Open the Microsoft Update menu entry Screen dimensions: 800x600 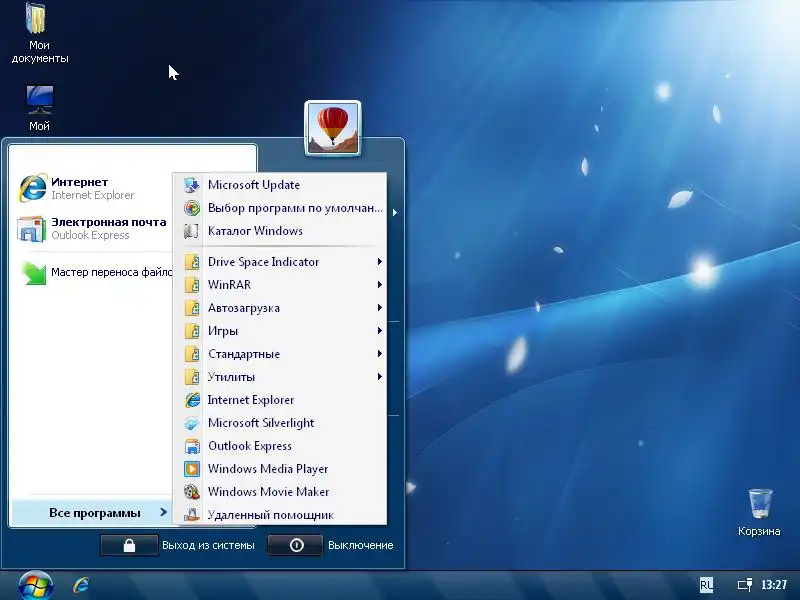(280, 185)
